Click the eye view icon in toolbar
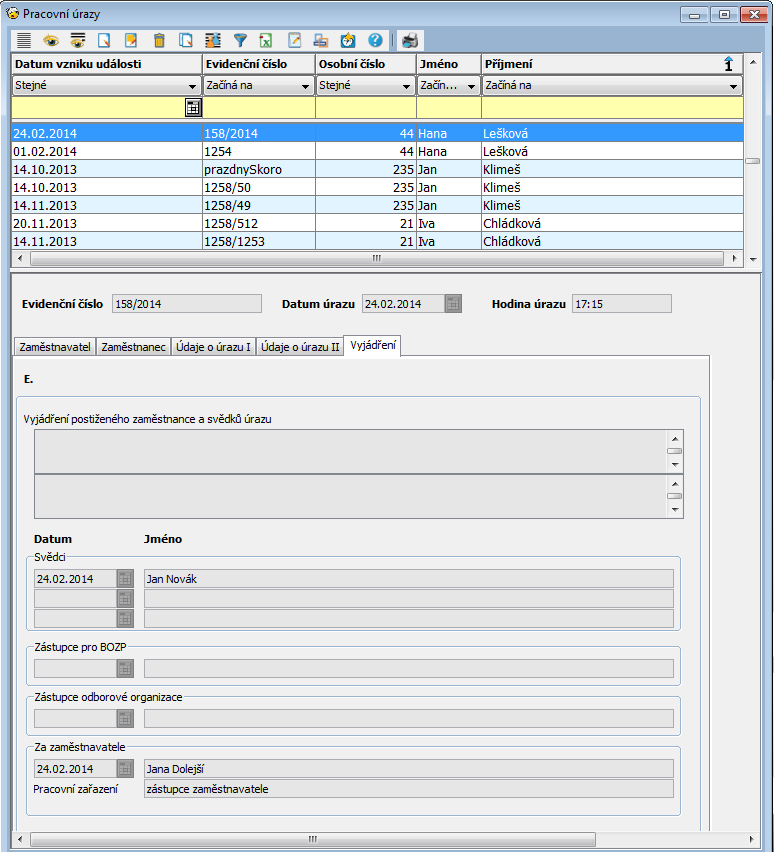The height and width of the screenshot is (852, 774). click(50, 41)
